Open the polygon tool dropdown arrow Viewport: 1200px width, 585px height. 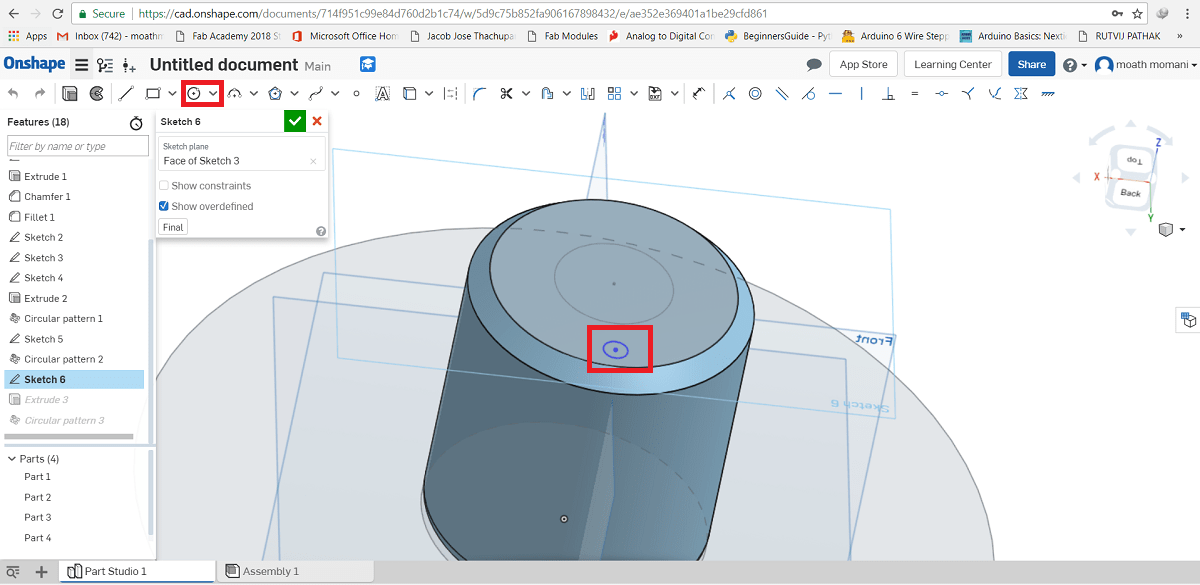tap(294, 94)
